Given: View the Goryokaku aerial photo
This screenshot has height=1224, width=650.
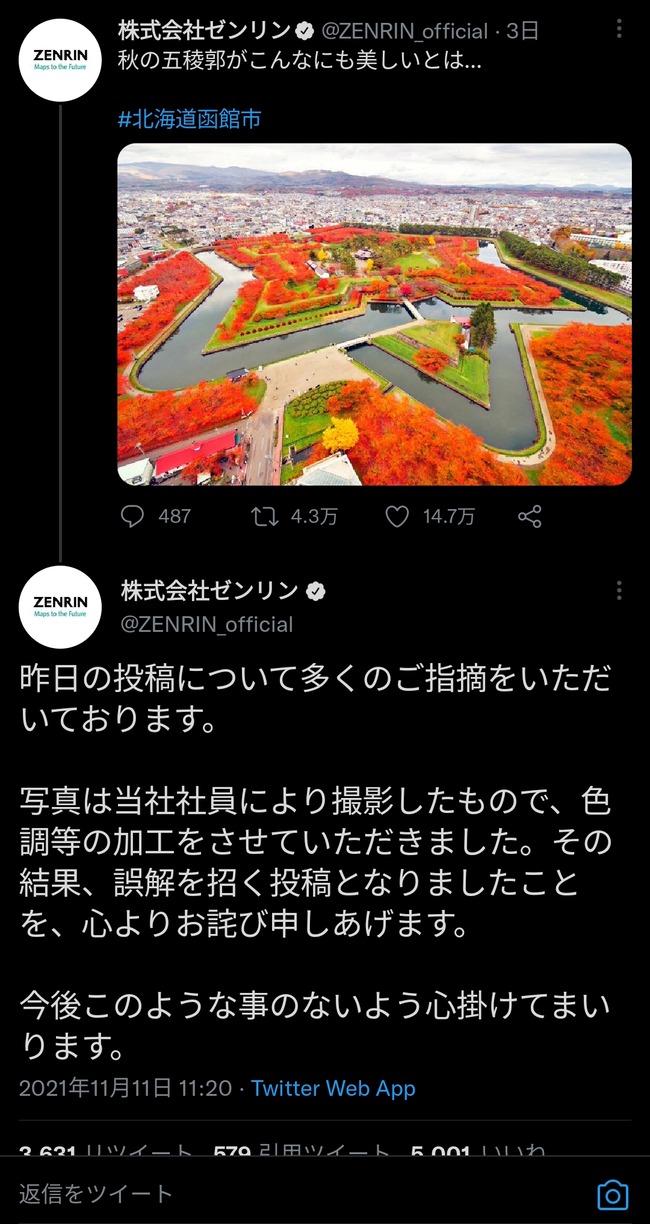Looking at the screenshot, I should [374, 315].
